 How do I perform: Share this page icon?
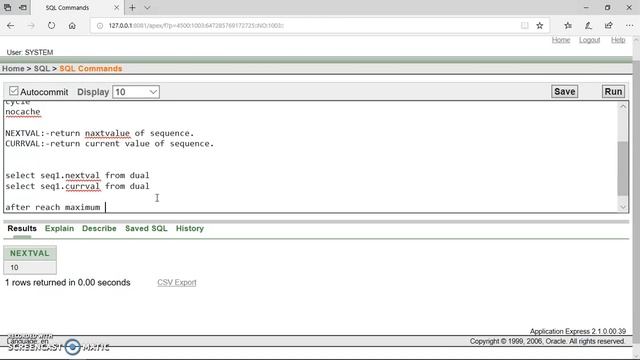[x=609, y=26]
